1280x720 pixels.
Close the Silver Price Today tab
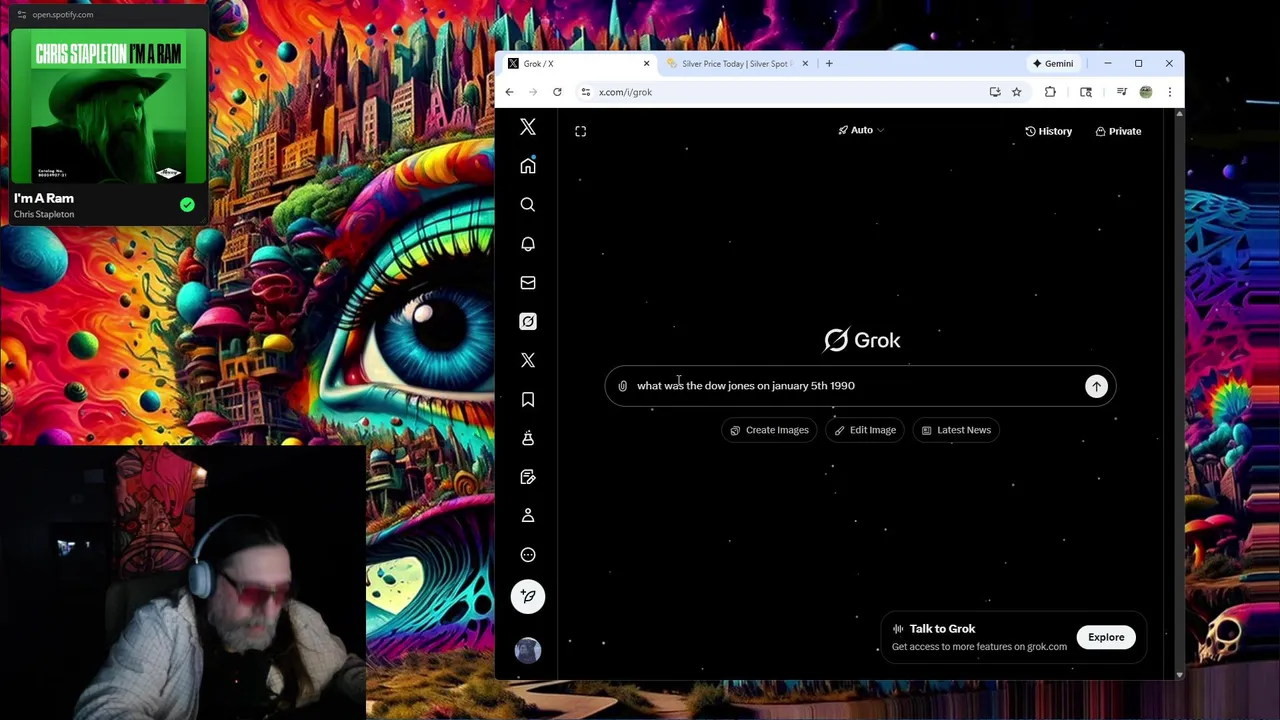805,64
